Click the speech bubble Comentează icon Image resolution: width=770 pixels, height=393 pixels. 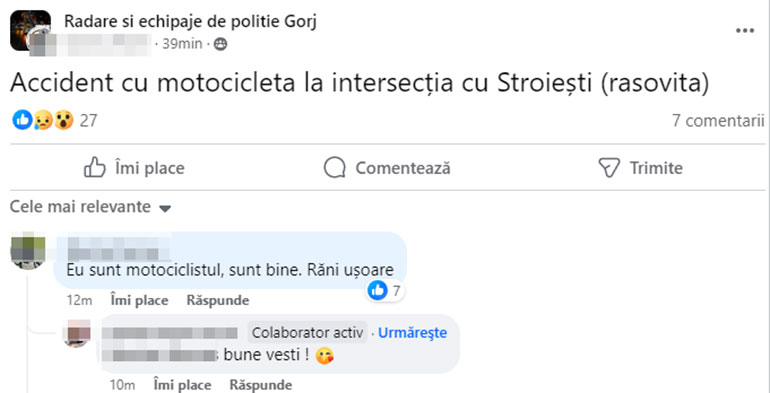point(335,168)
